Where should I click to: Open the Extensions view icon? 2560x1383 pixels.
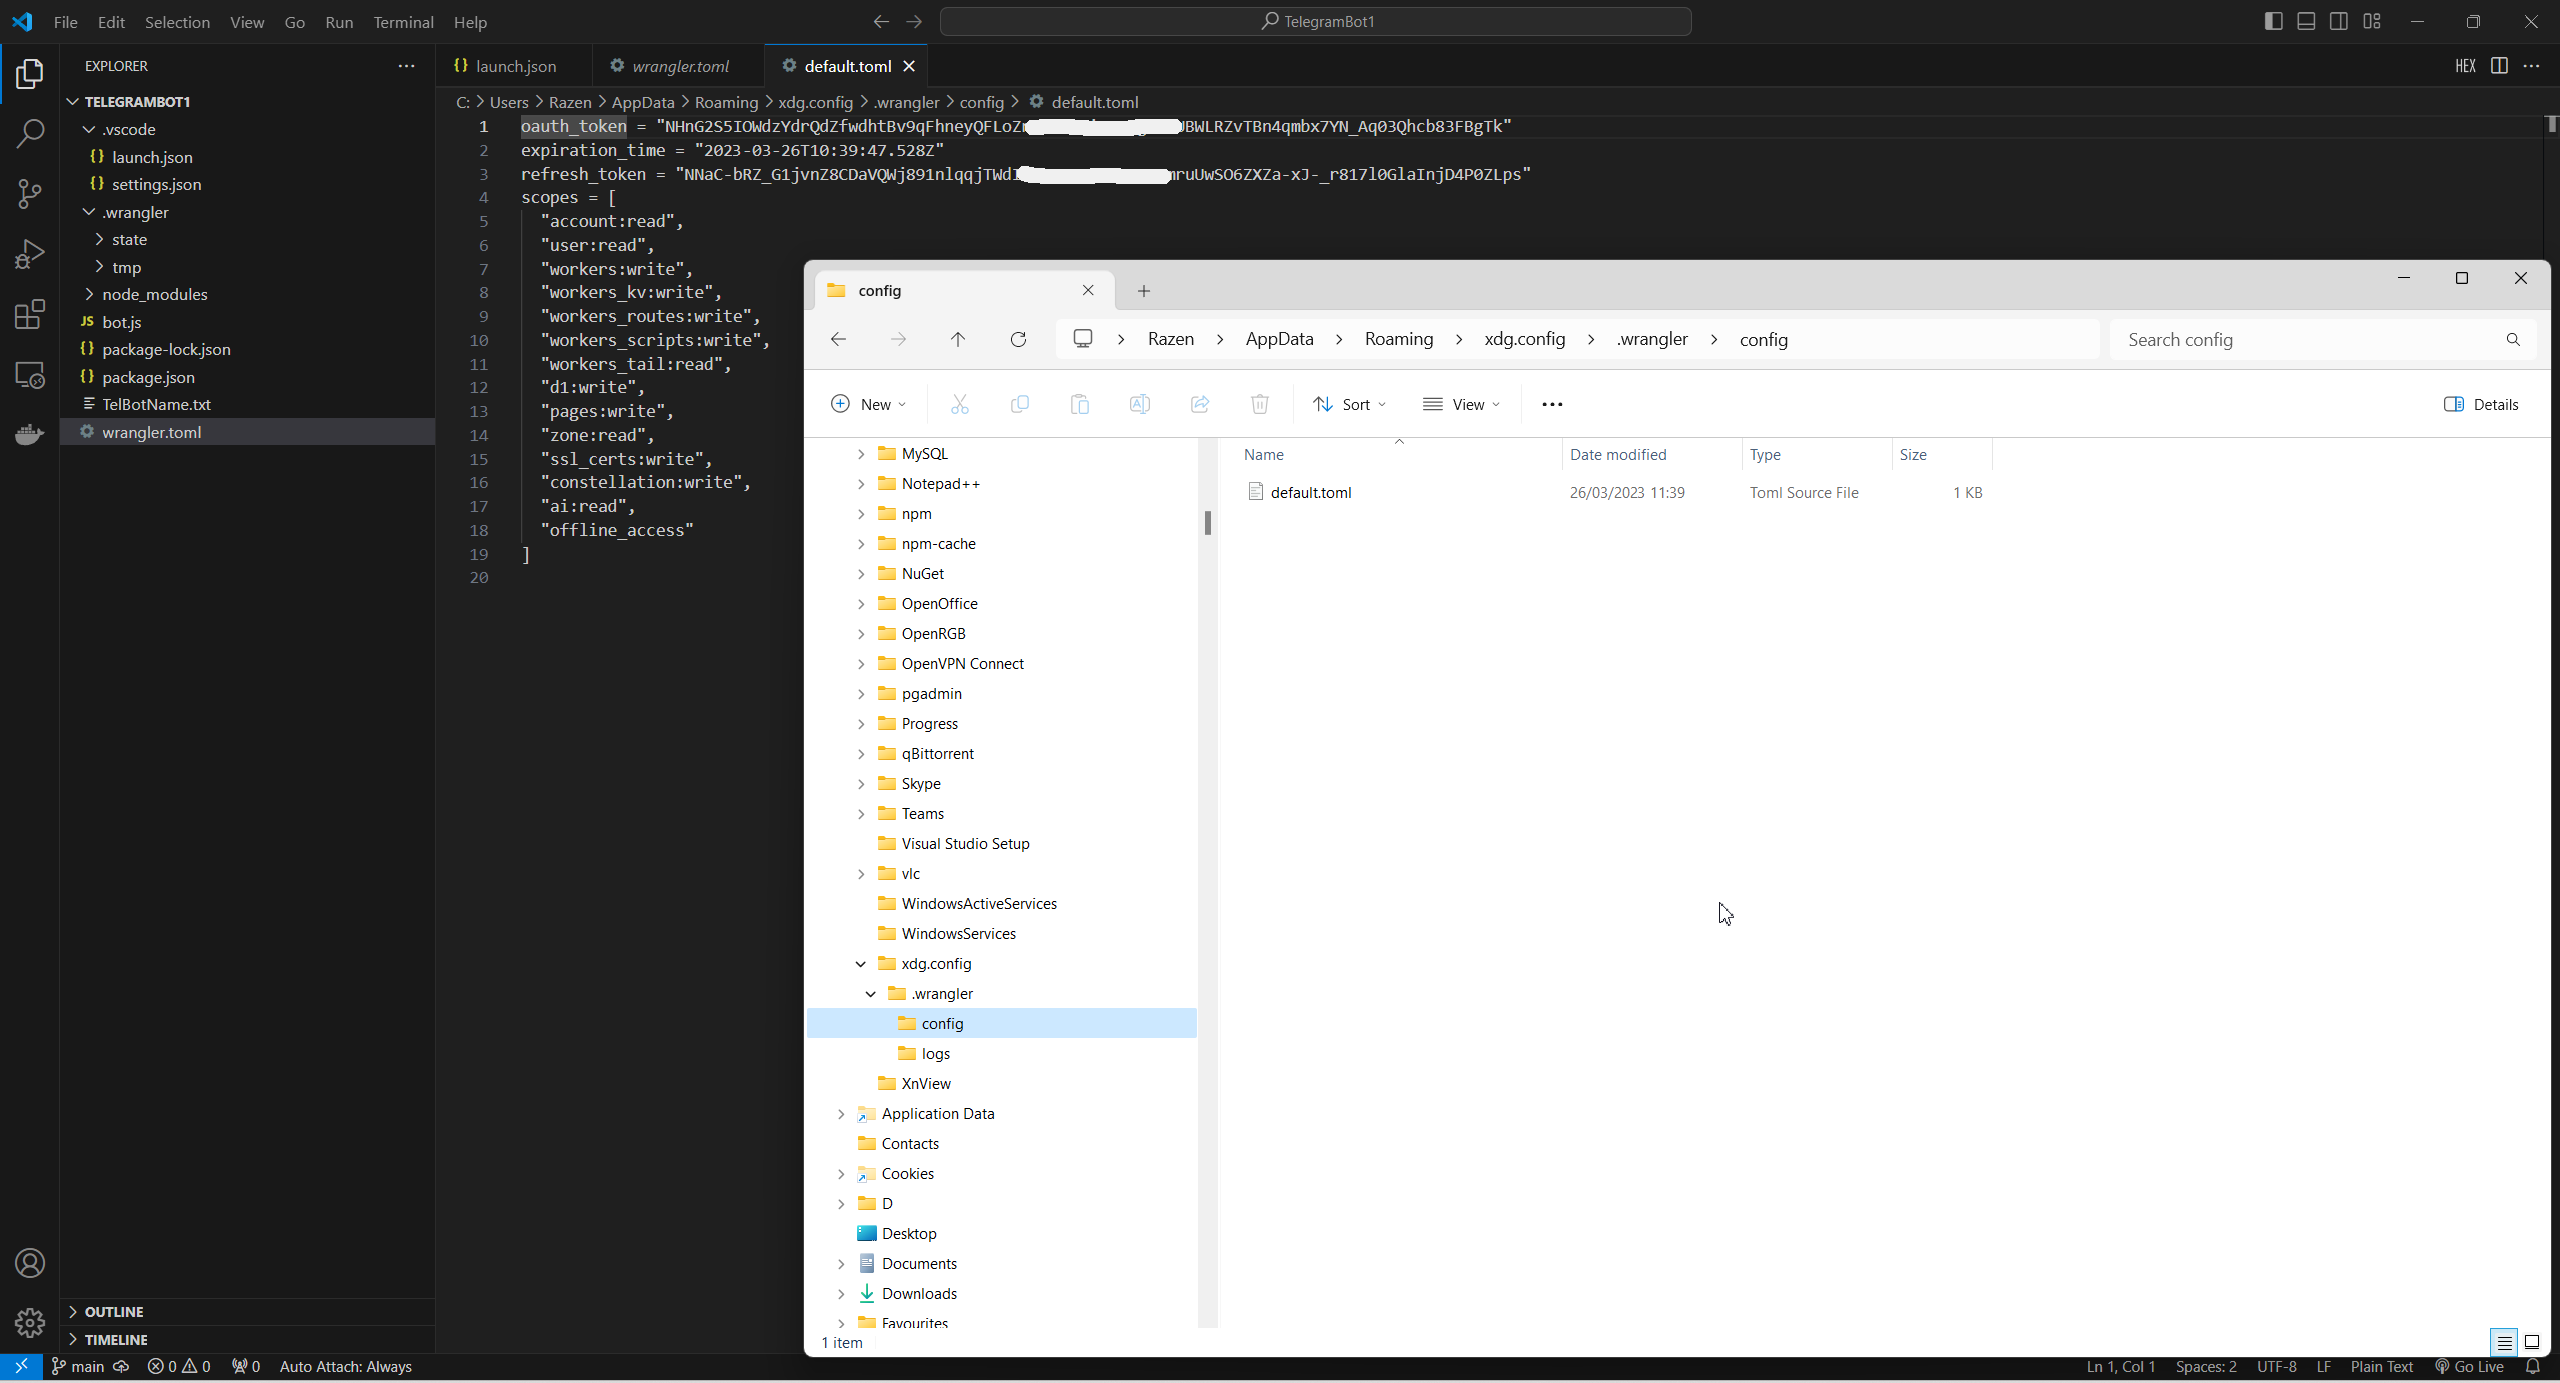point(30,315)
